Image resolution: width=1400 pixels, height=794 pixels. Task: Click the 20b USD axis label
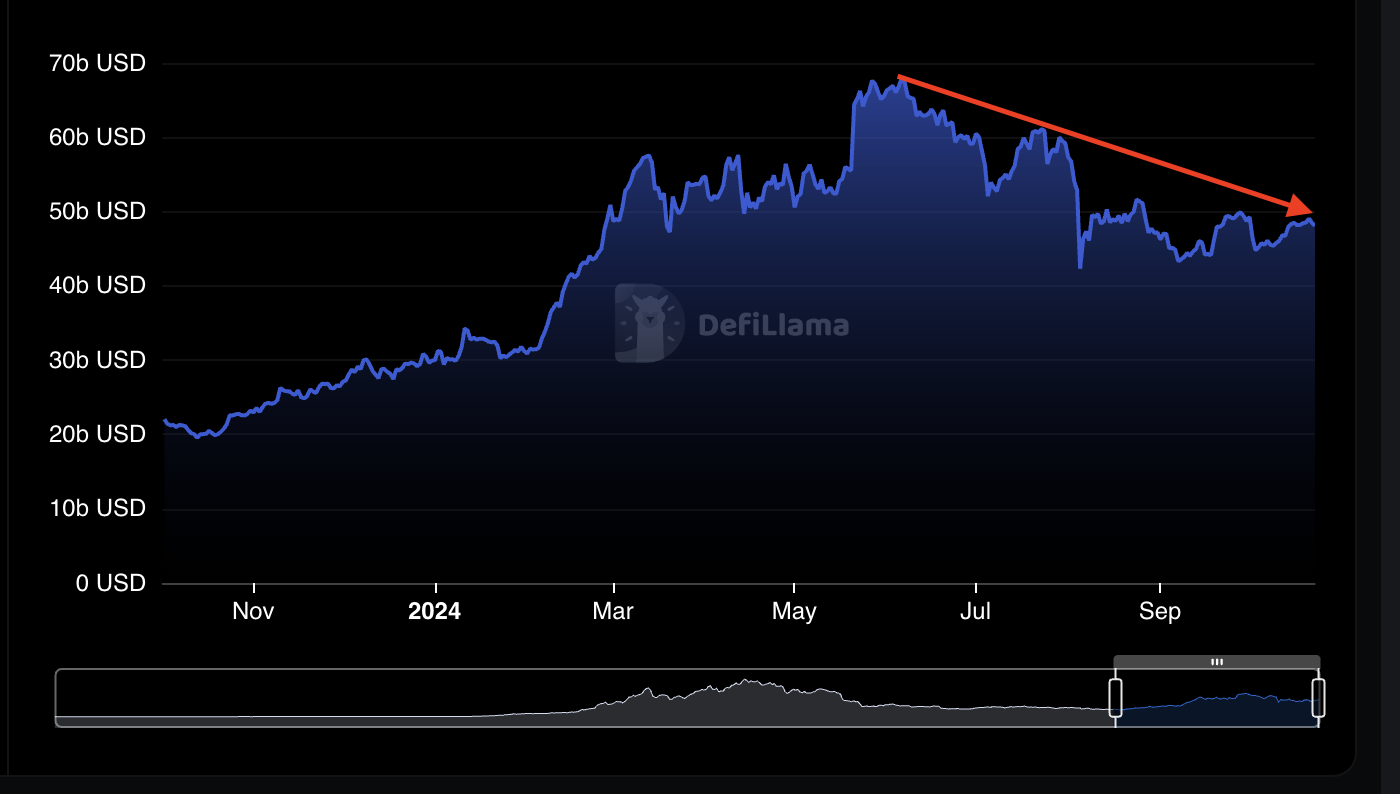coord(97,434)
